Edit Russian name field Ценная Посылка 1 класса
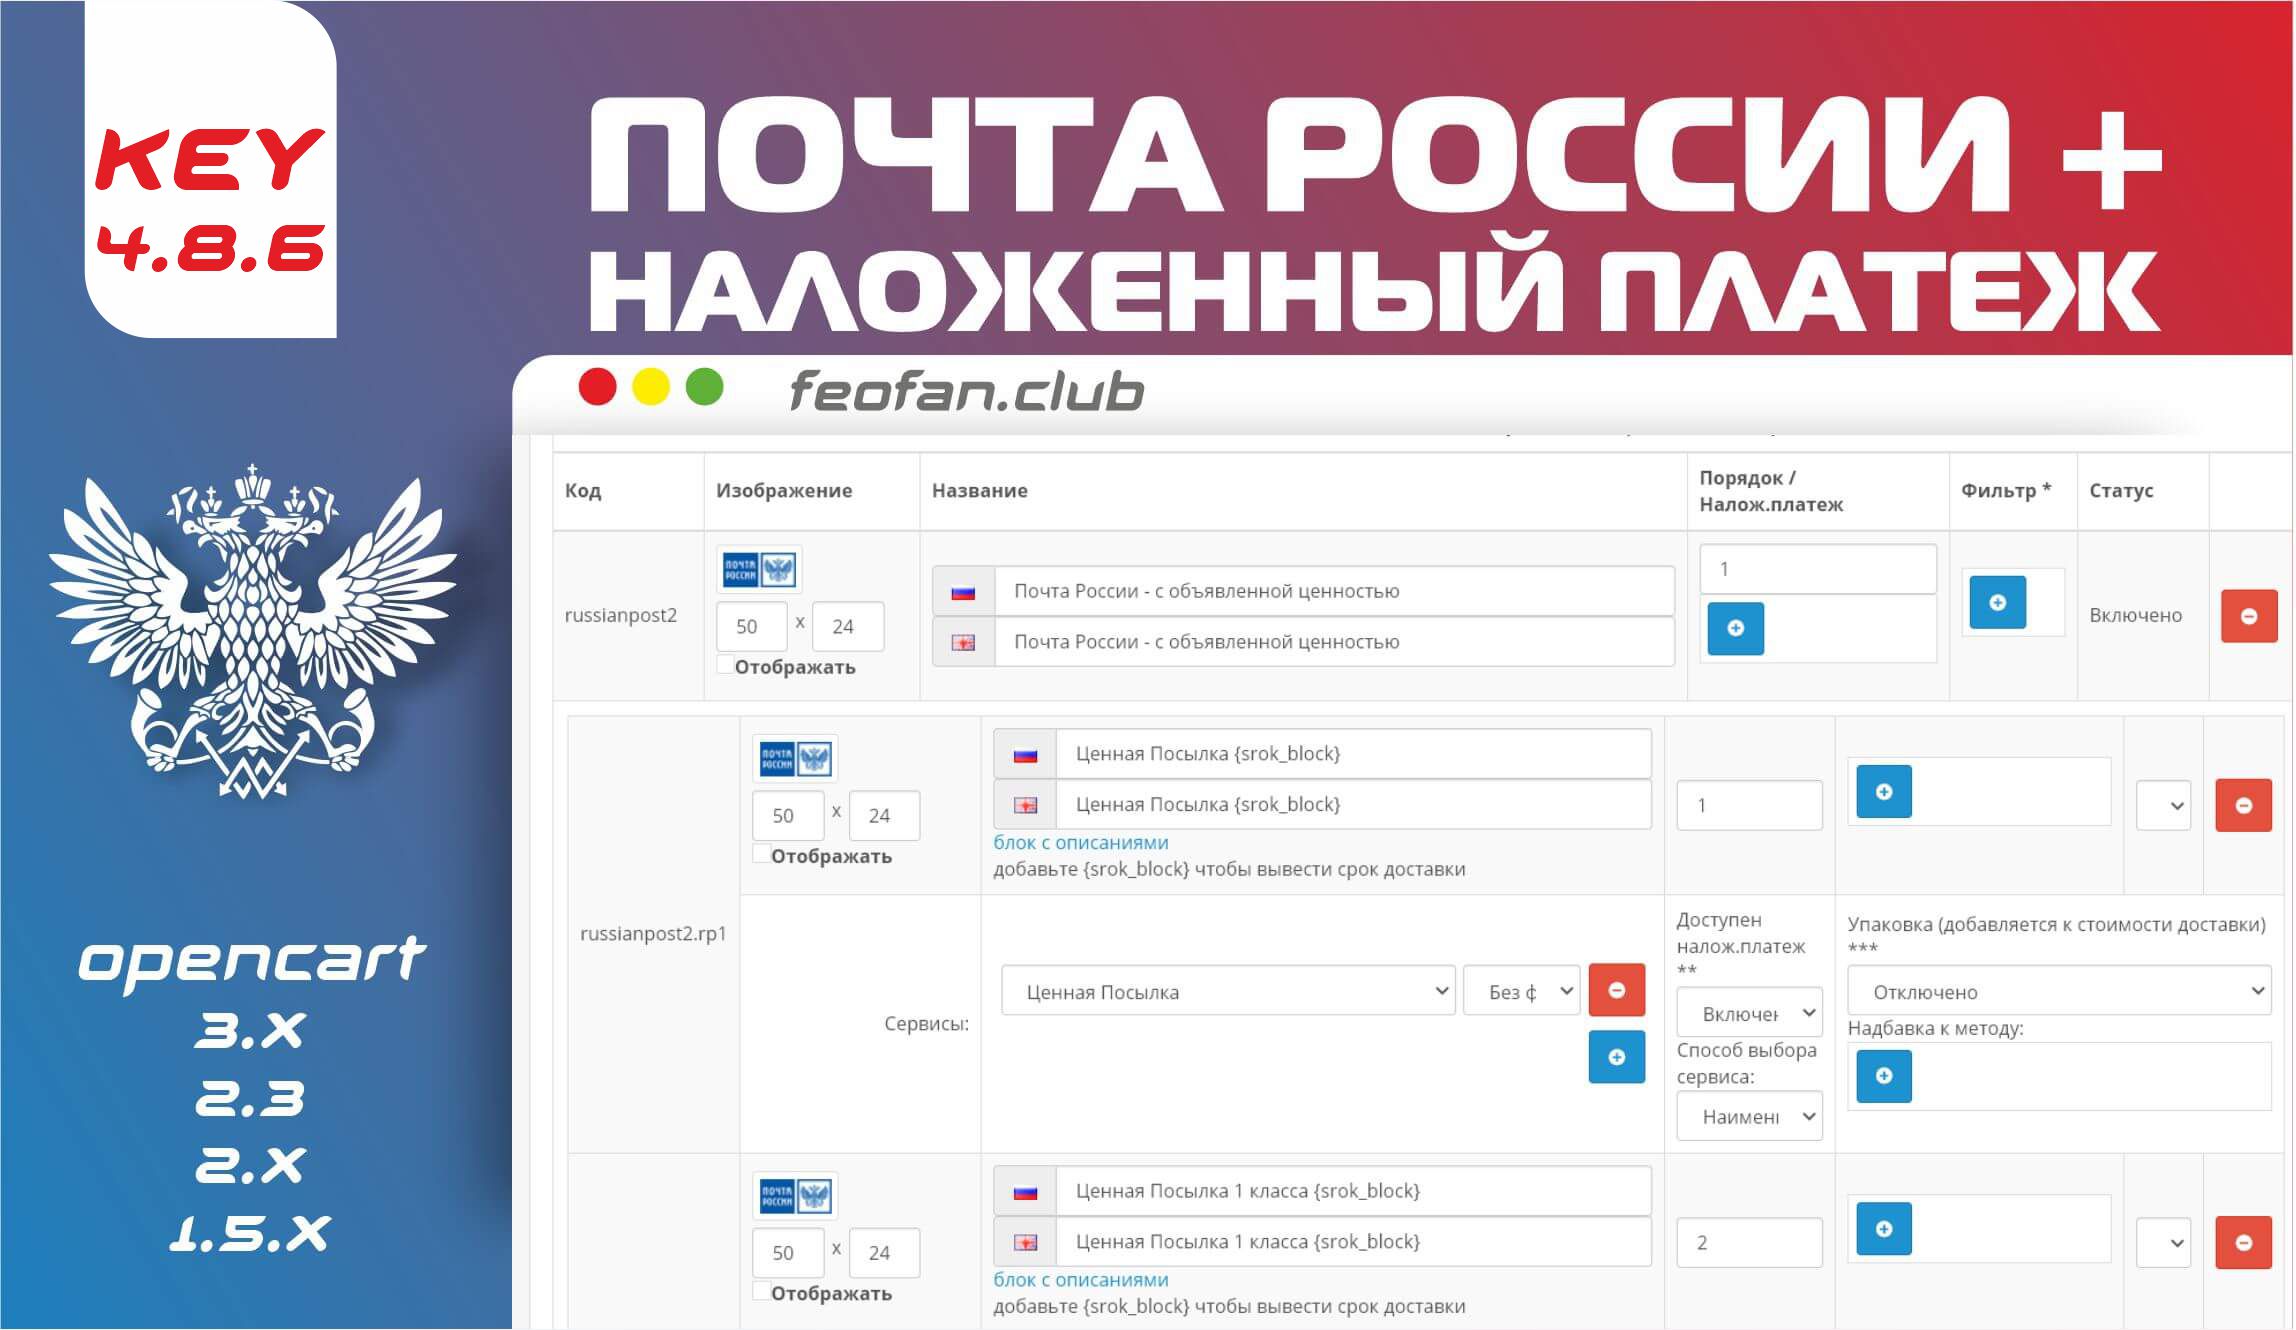 tap(1353, 1191)
